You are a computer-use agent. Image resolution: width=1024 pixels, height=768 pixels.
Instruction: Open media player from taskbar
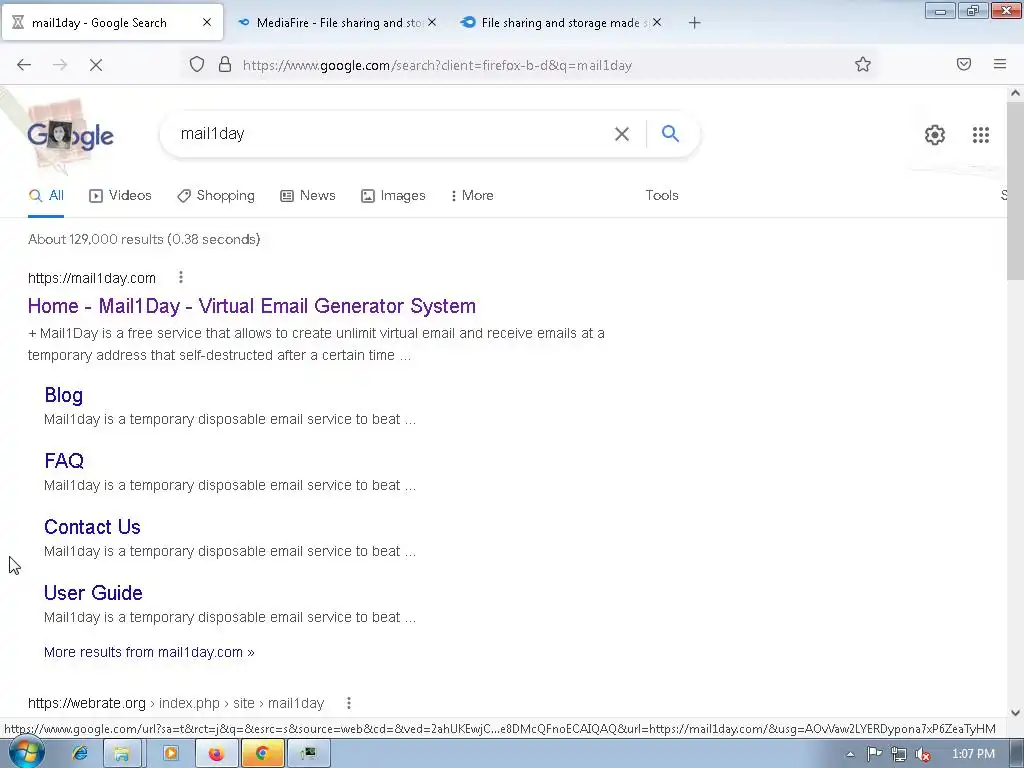[x=170, y=754]
